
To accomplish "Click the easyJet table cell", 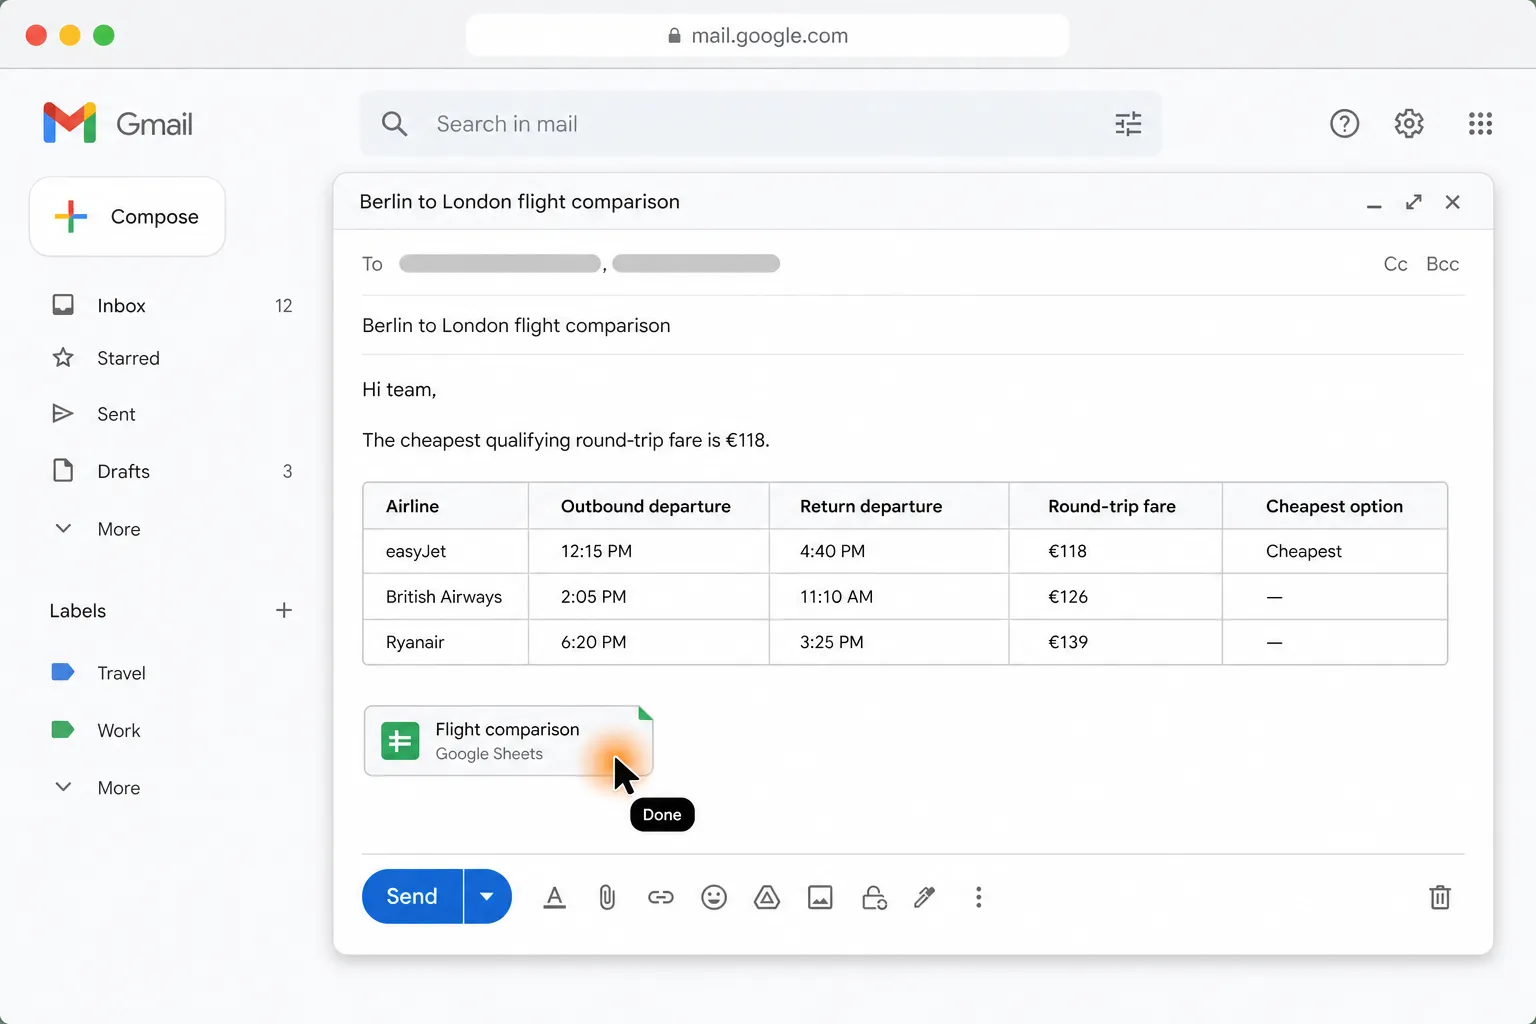I will tap(445, 551).
